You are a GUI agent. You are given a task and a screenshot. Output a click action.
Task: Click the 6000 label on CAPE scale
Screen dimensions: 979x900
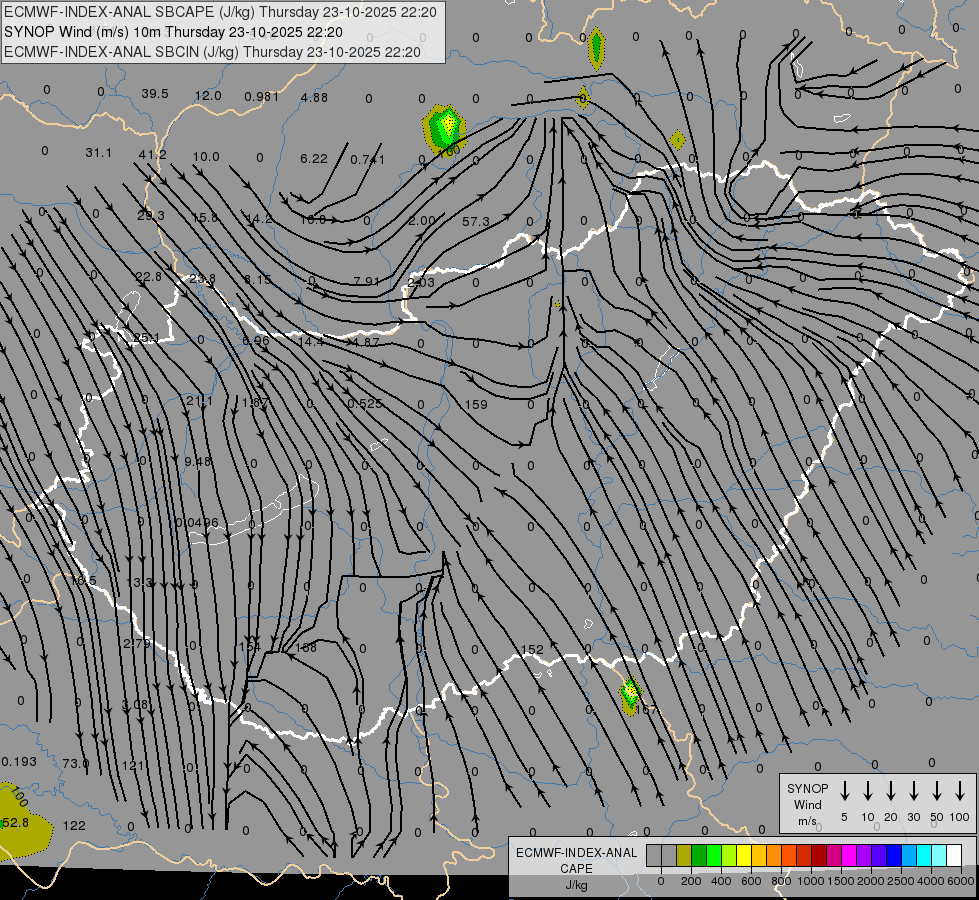pyautogui.click(x=962, y=881)
